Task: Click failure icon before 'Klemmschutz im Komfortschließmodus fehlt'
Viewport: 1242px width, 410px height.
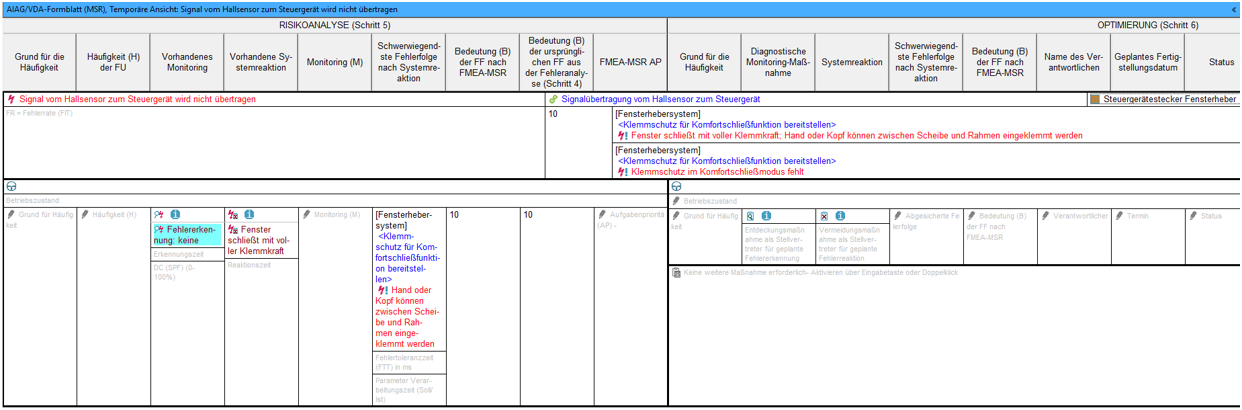Action: [x=624, y=172]
